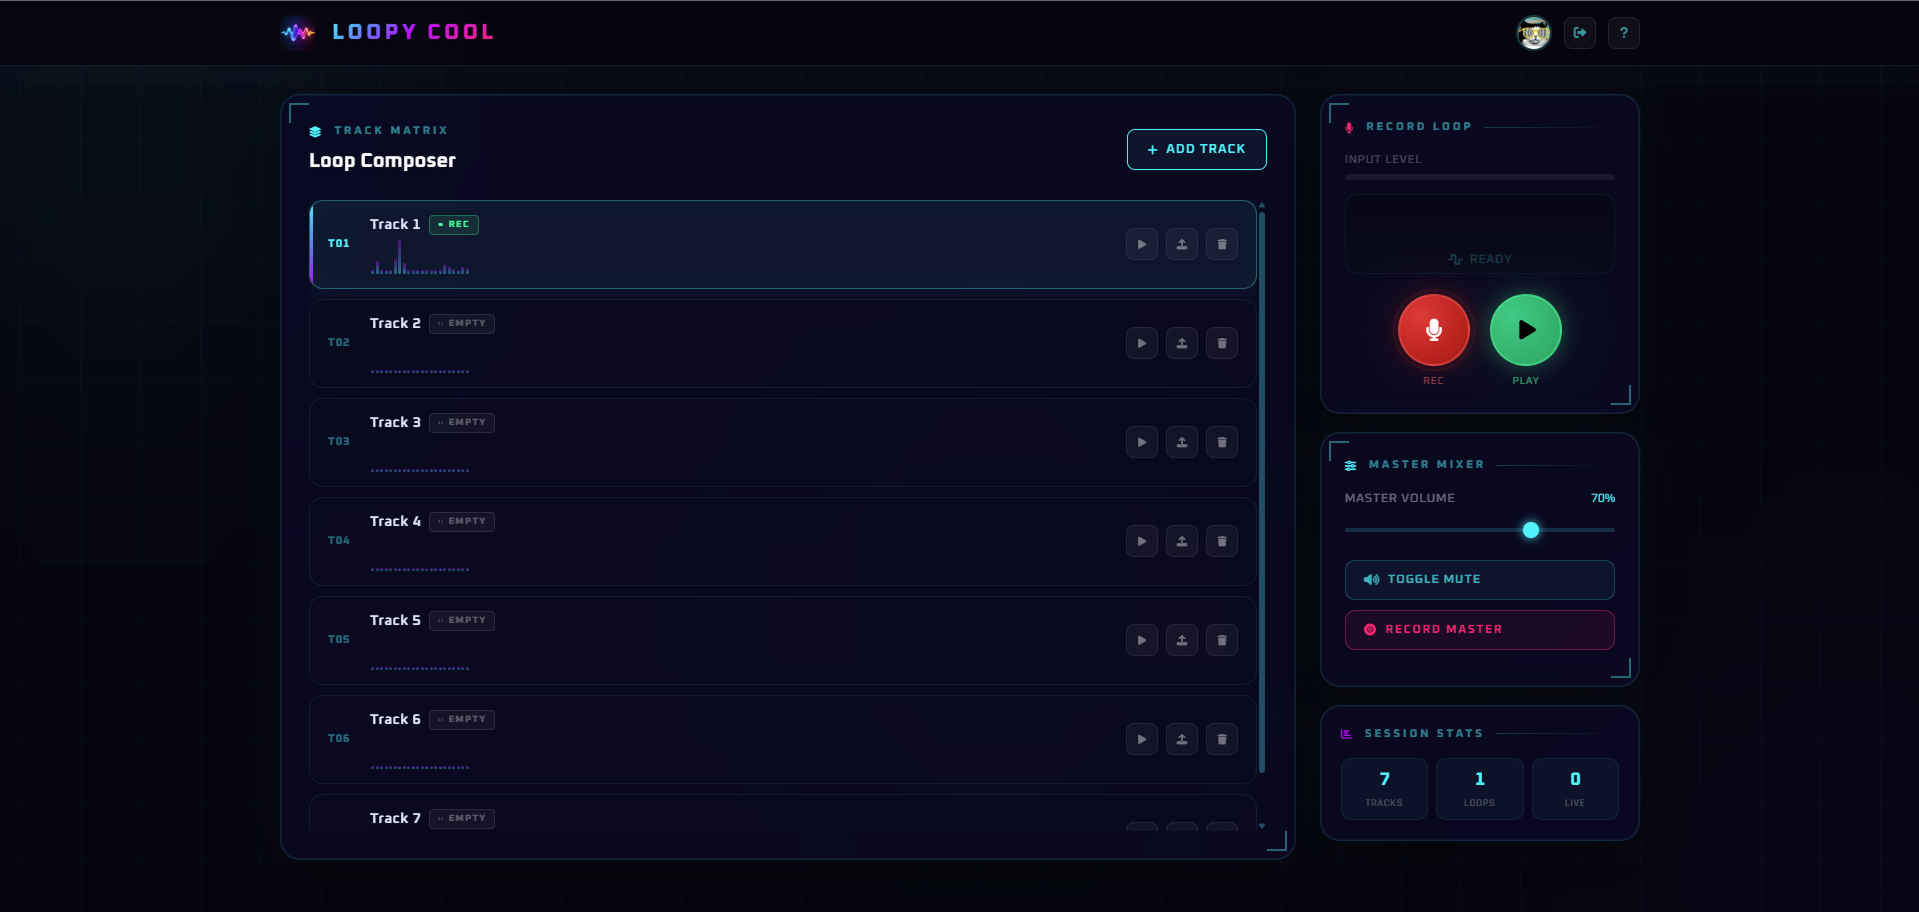This screenshot has width=1919, height=912.
Task: Click the user avatar icon
Action: click(1533, 33)
